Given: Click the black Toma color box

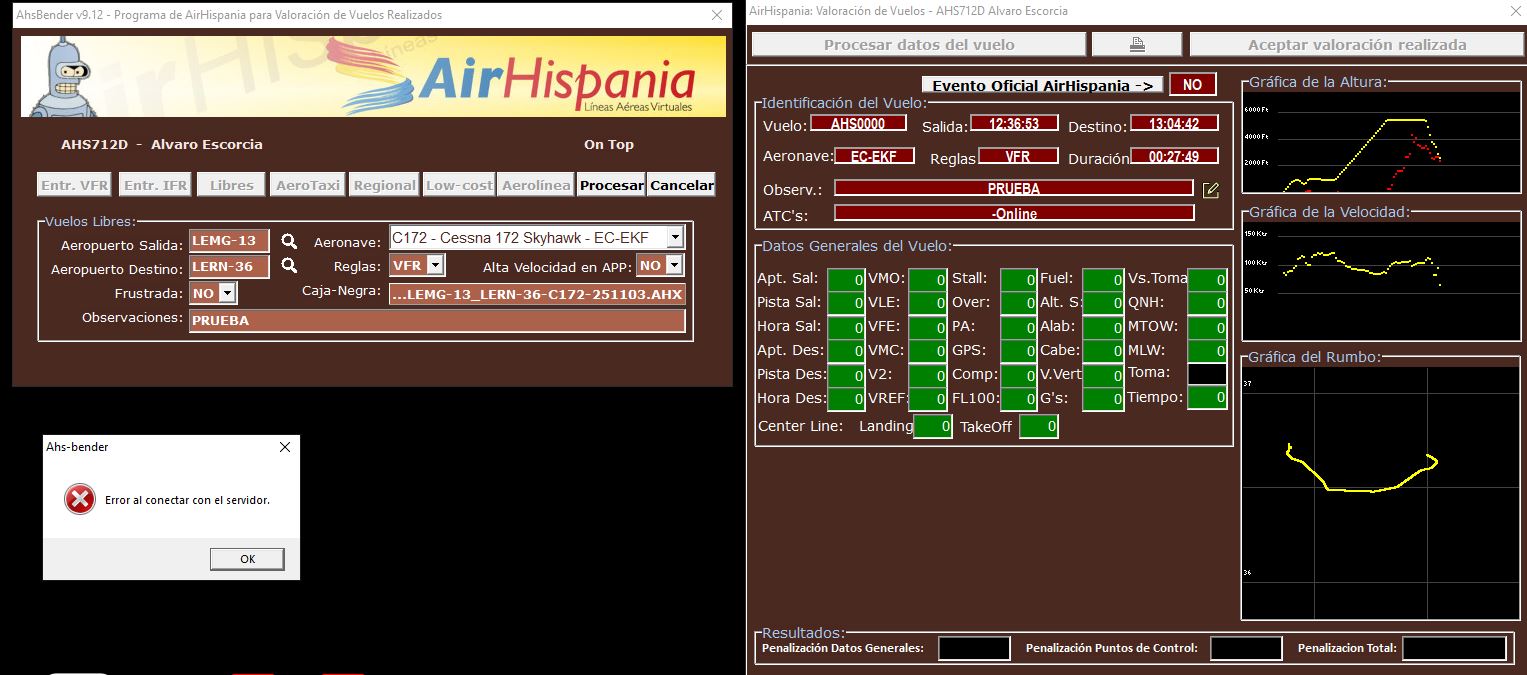Looking at the screenshot, I should coord(1207,373).
